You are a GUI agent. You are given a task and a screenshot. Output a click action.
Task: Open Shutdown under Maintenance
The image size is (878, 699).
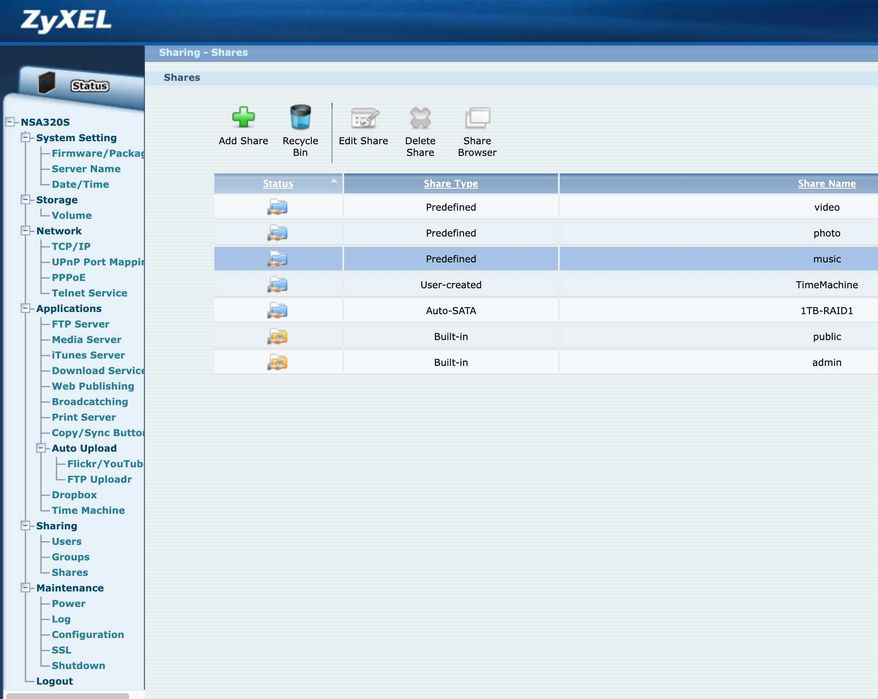point(78,665)
